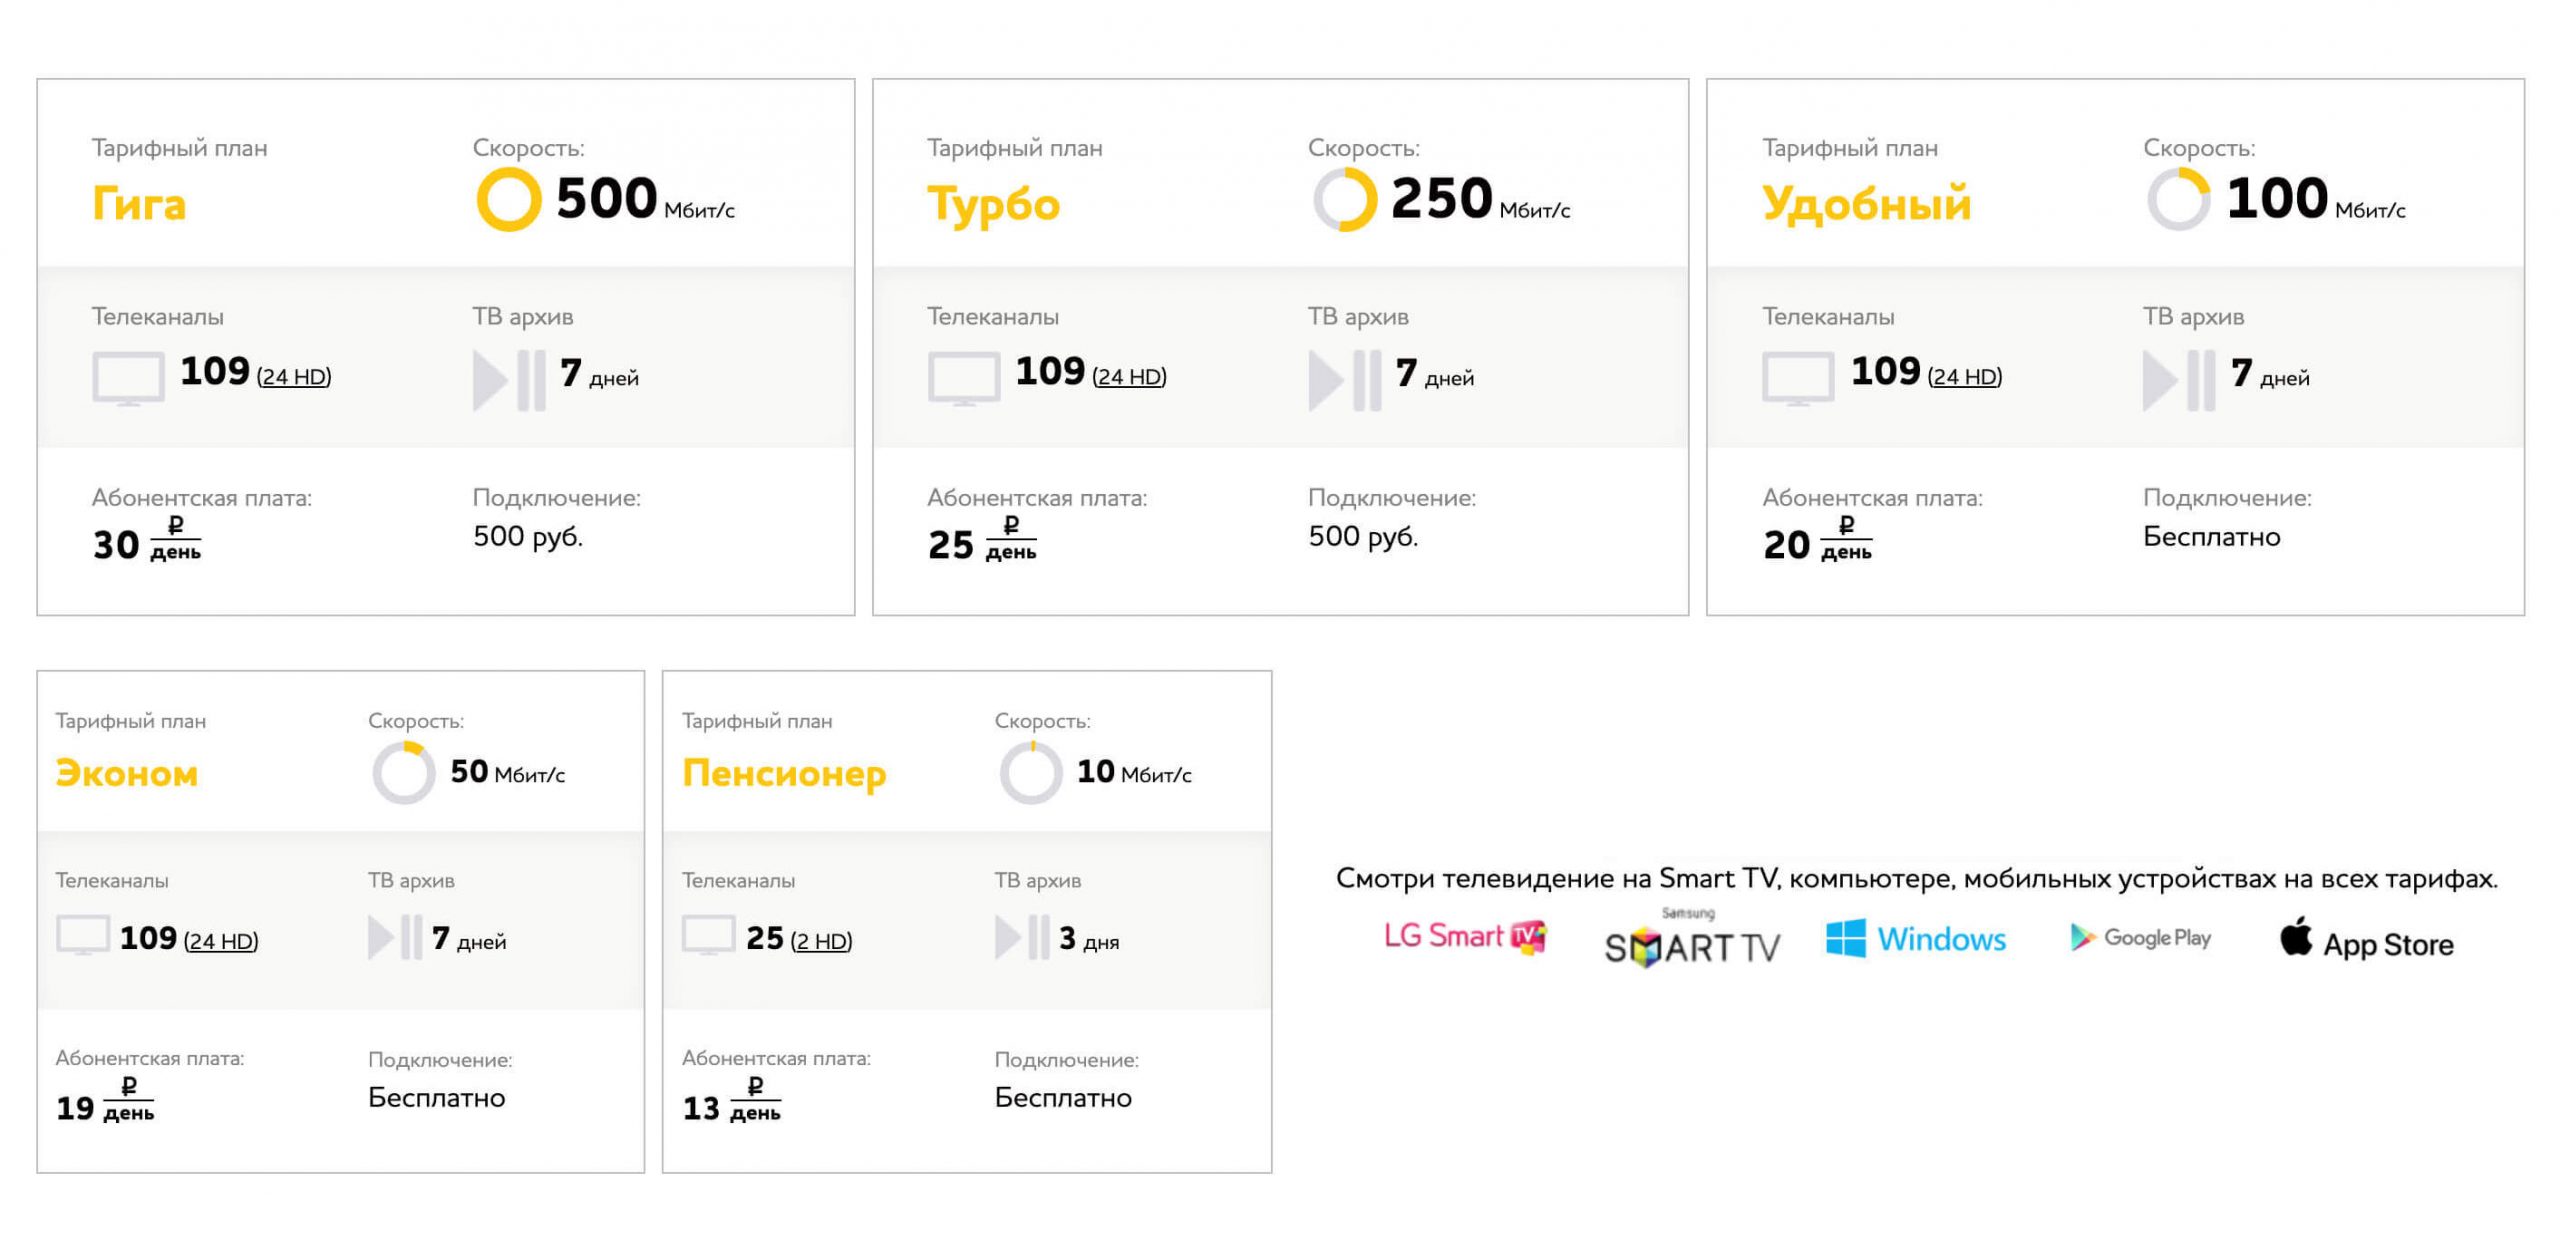The height and width of the screenshot is (1240, 2560).
Task: Click the ТВ архив icon in Эконом plan
Action: point(394,937)
